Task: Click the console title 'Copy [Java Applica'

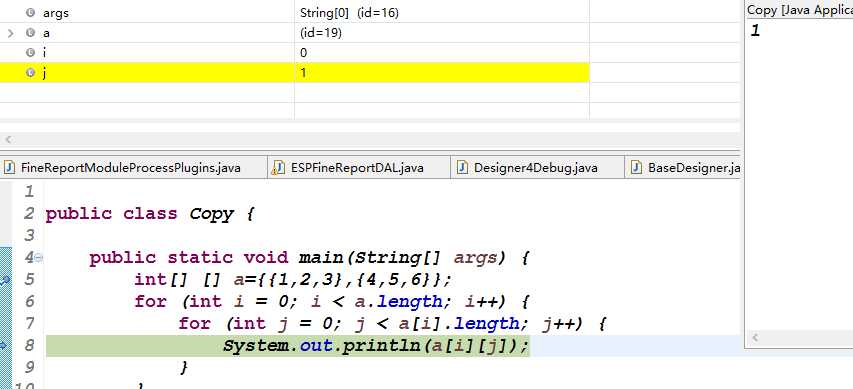Action: pos(799,10)
